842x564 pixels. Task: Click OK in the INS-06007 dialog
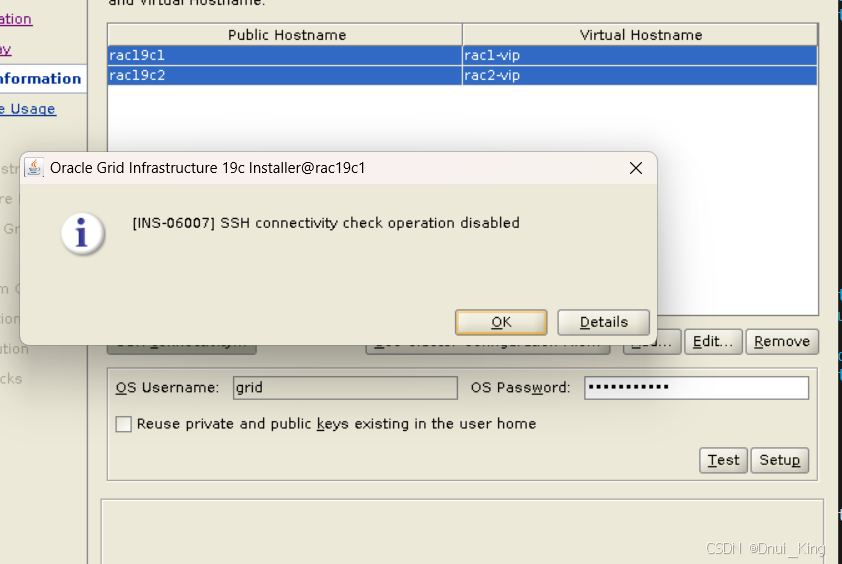point(501,322)
